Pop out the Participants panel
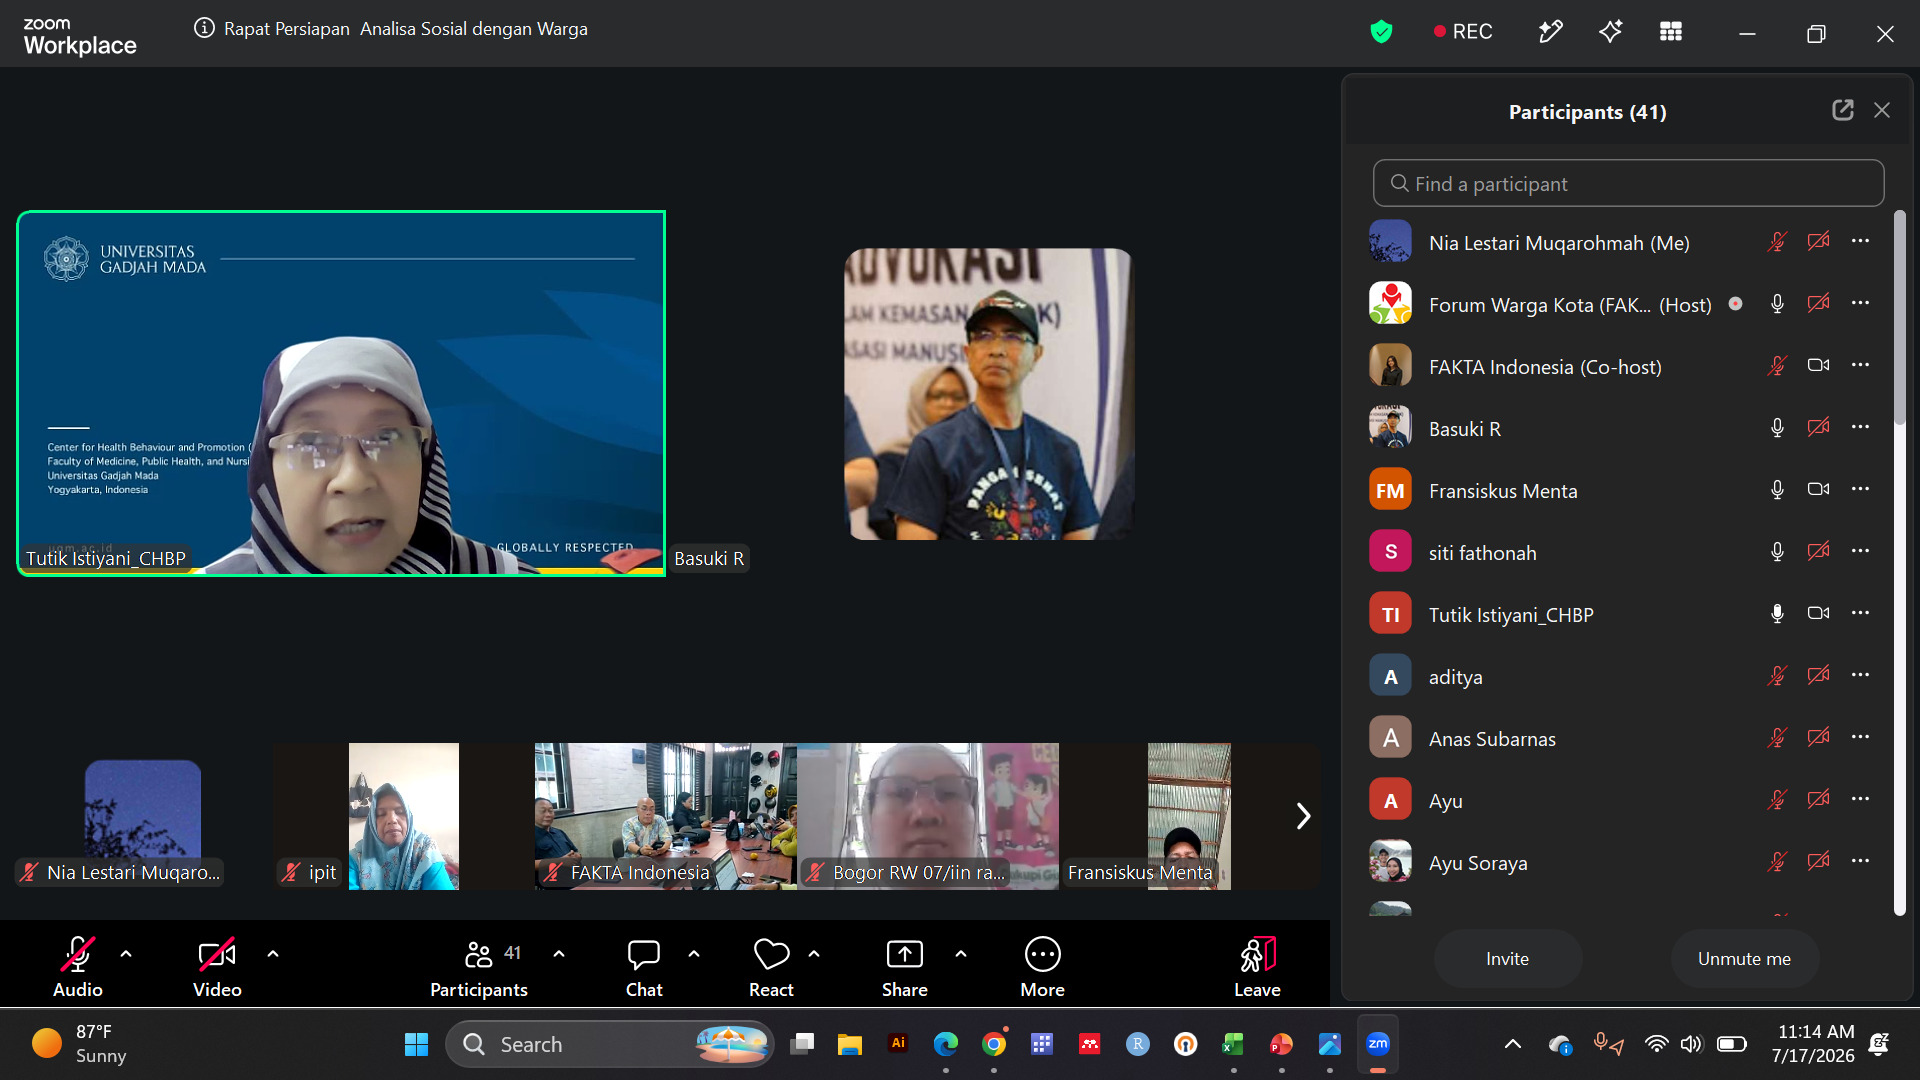The width and height of the screenshot is (1920, 1080). (x=1843, y=110)
